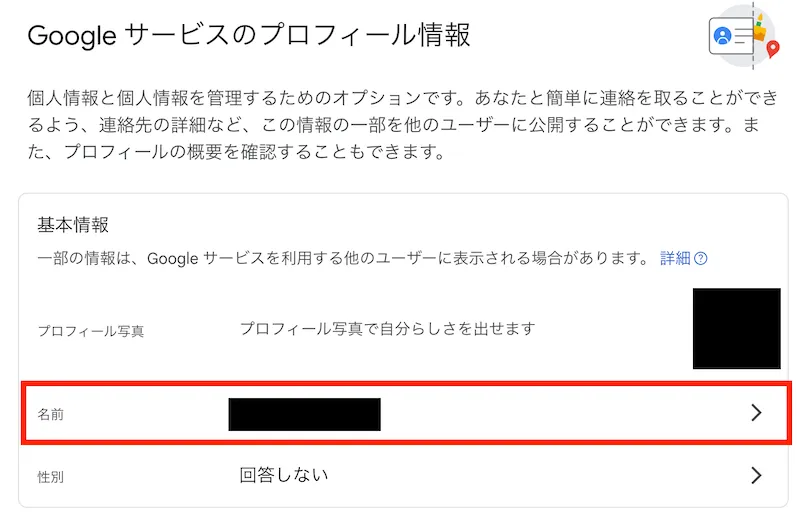Open the 詳細 link
The height and width of the screenshot is (518, 800).
click(675, 259)
